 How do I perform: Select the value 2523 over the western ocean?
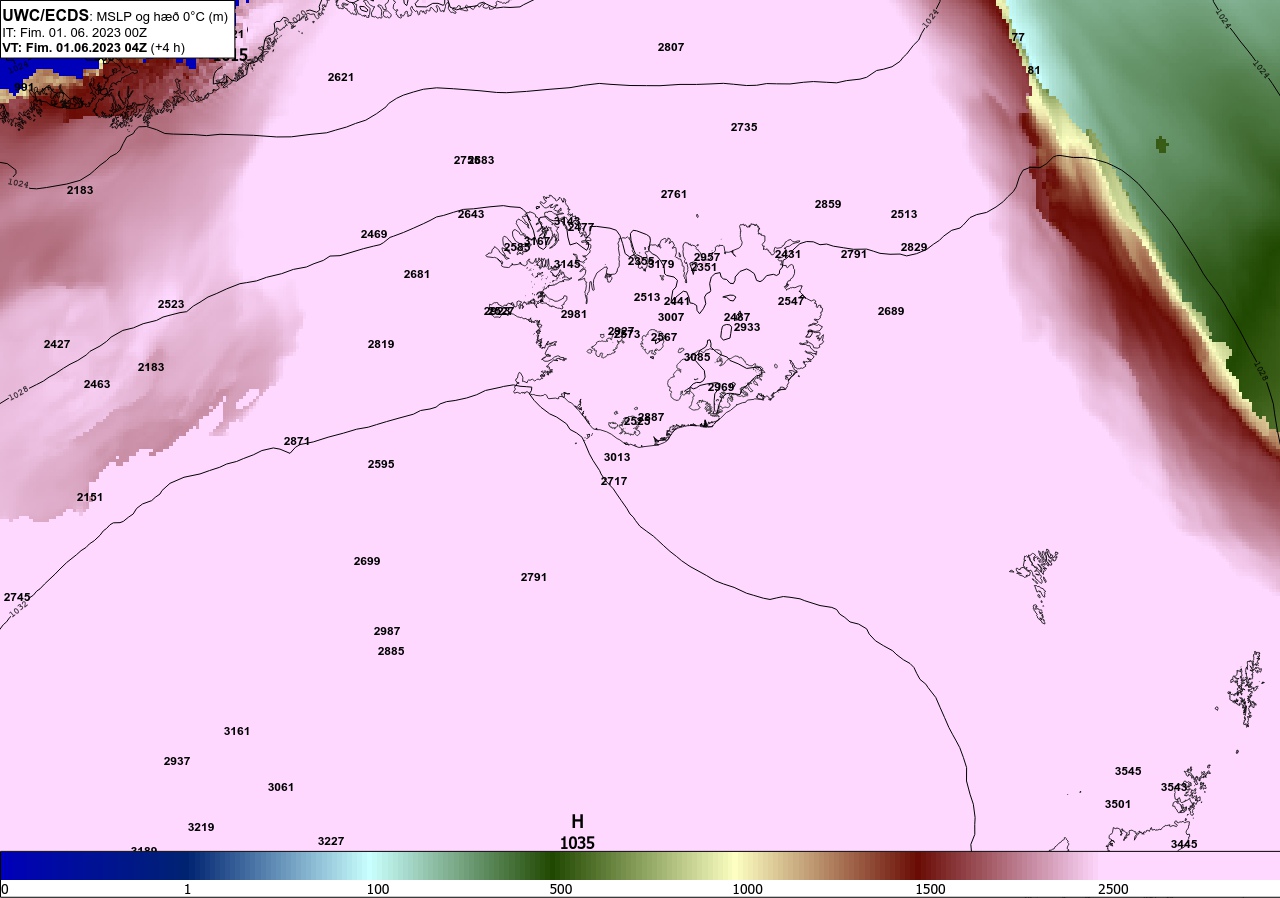coord(171,304)
